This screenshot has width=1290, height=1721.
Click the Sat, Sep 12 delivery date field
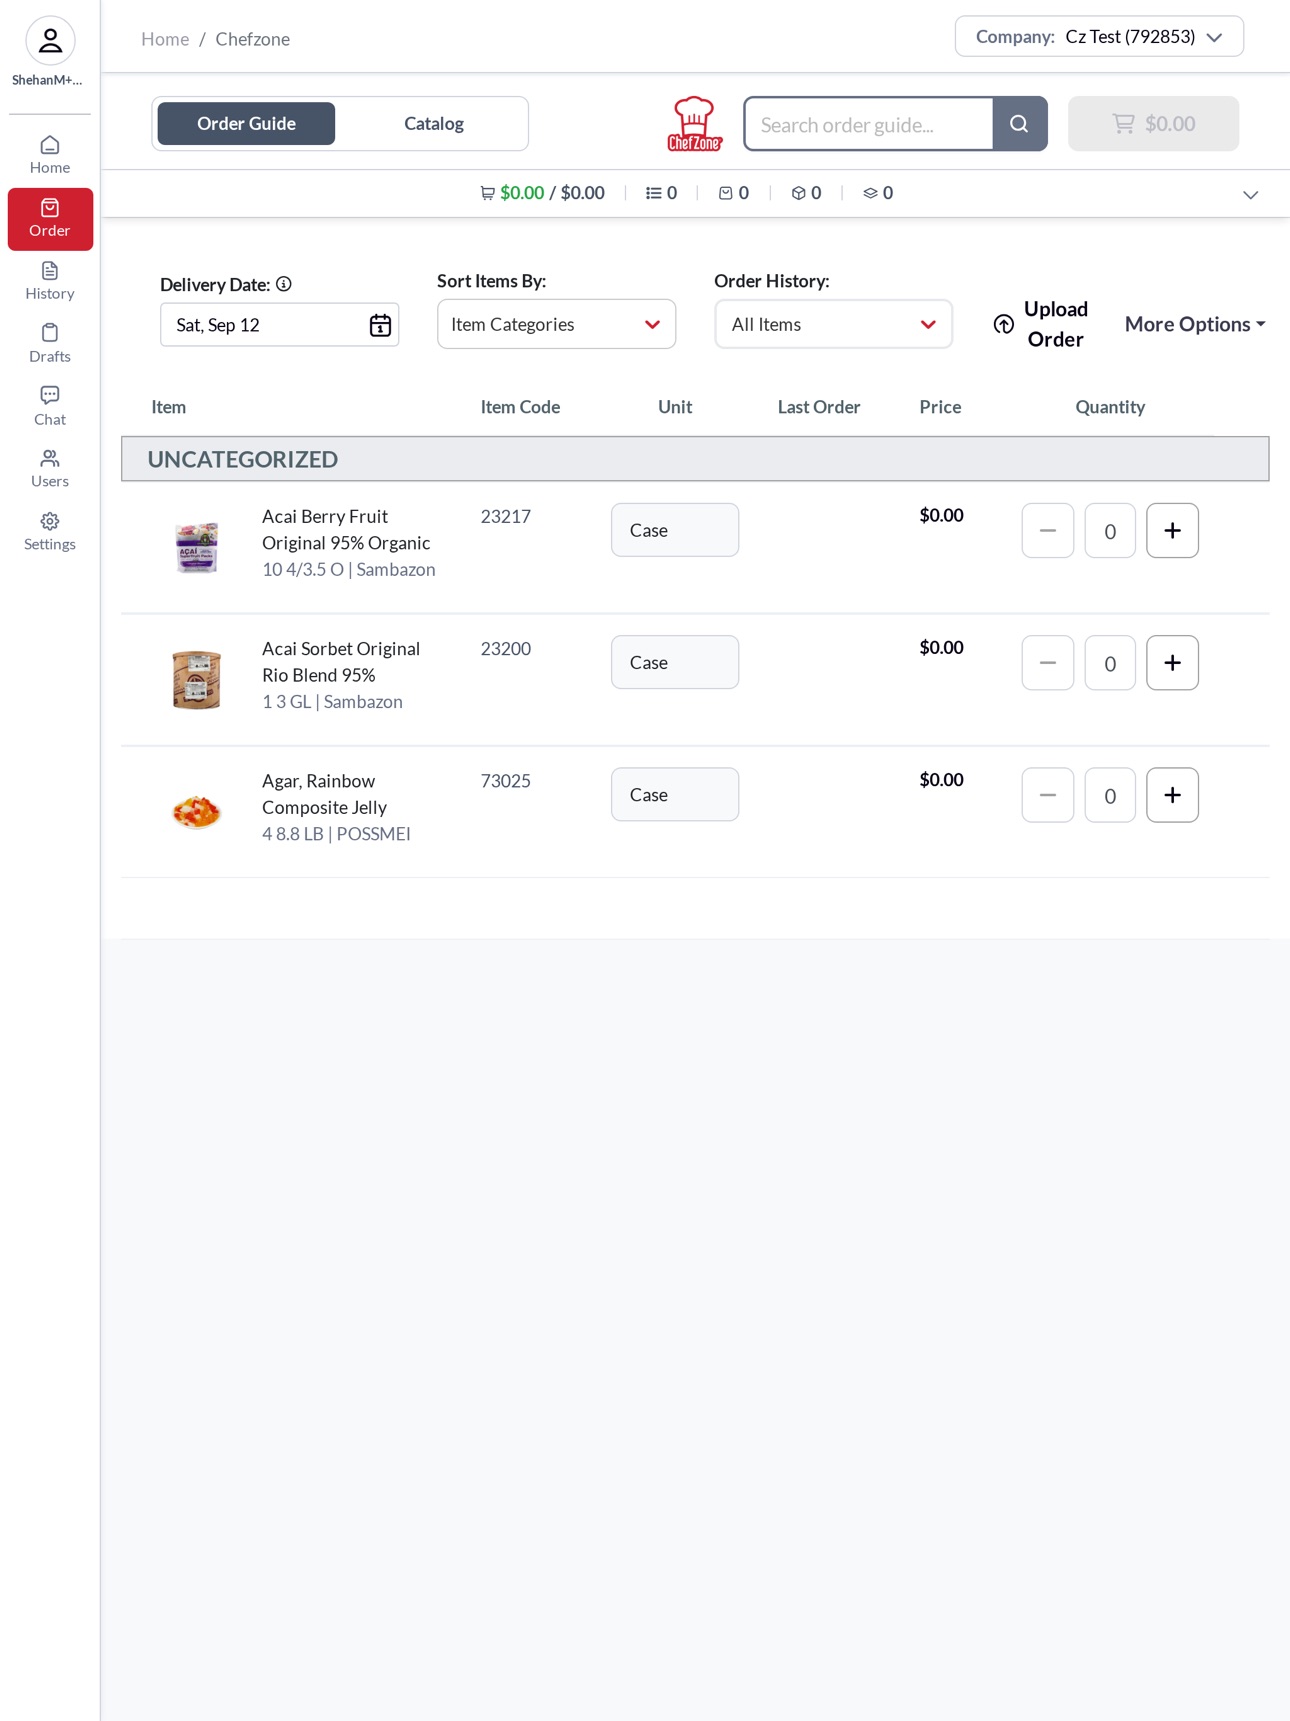279,325
